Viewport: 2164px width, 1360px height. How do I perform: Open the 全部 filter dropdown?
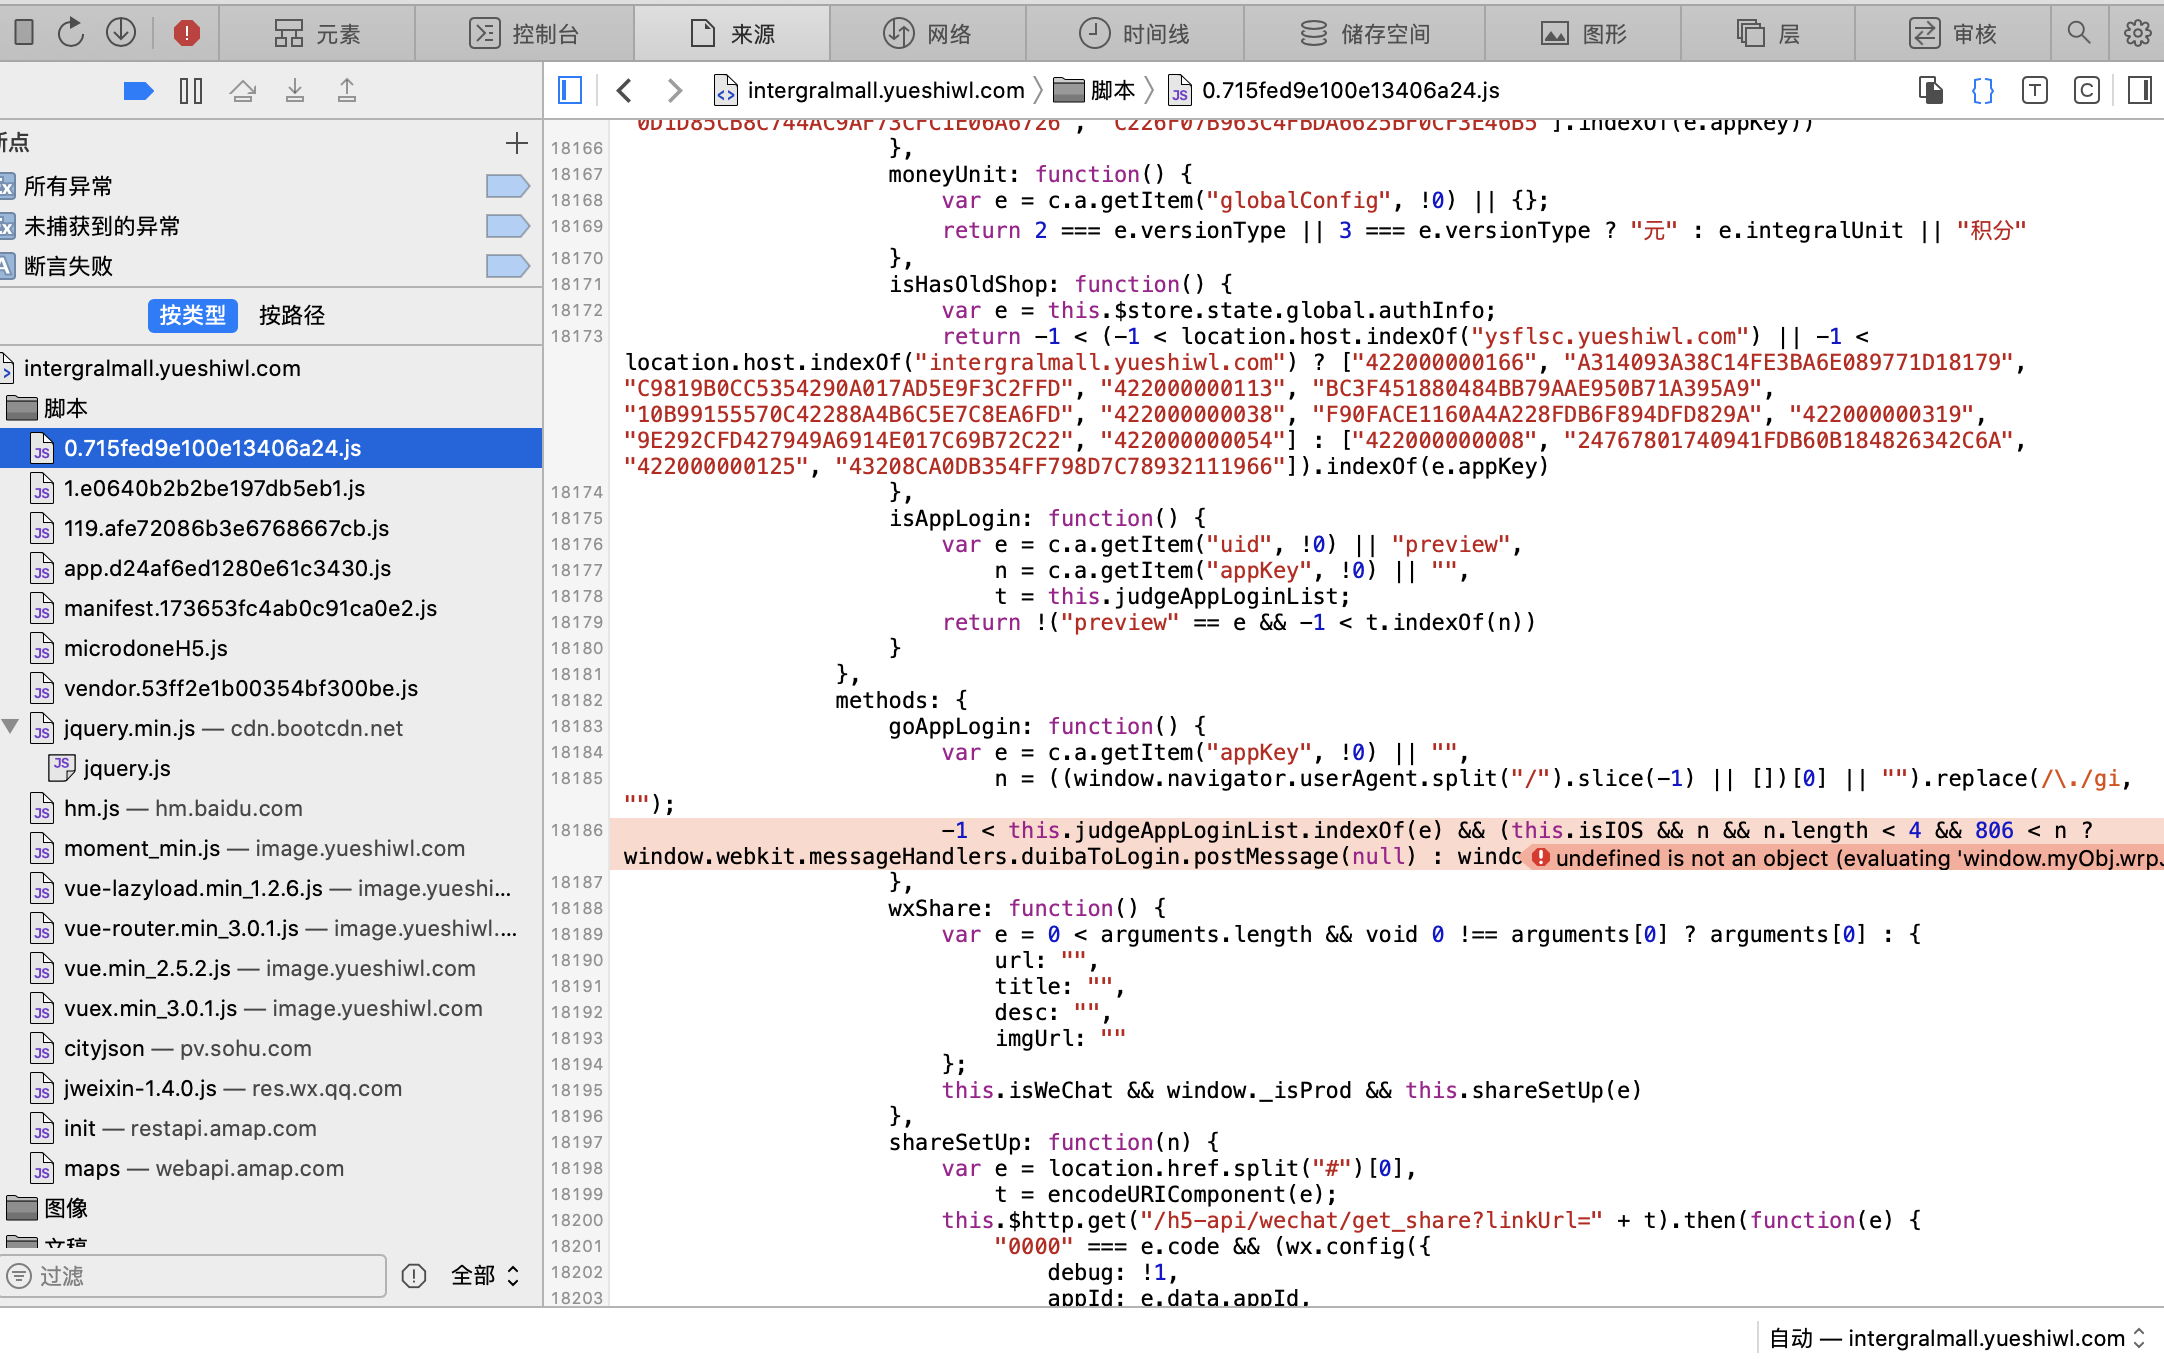(485, 1275)
